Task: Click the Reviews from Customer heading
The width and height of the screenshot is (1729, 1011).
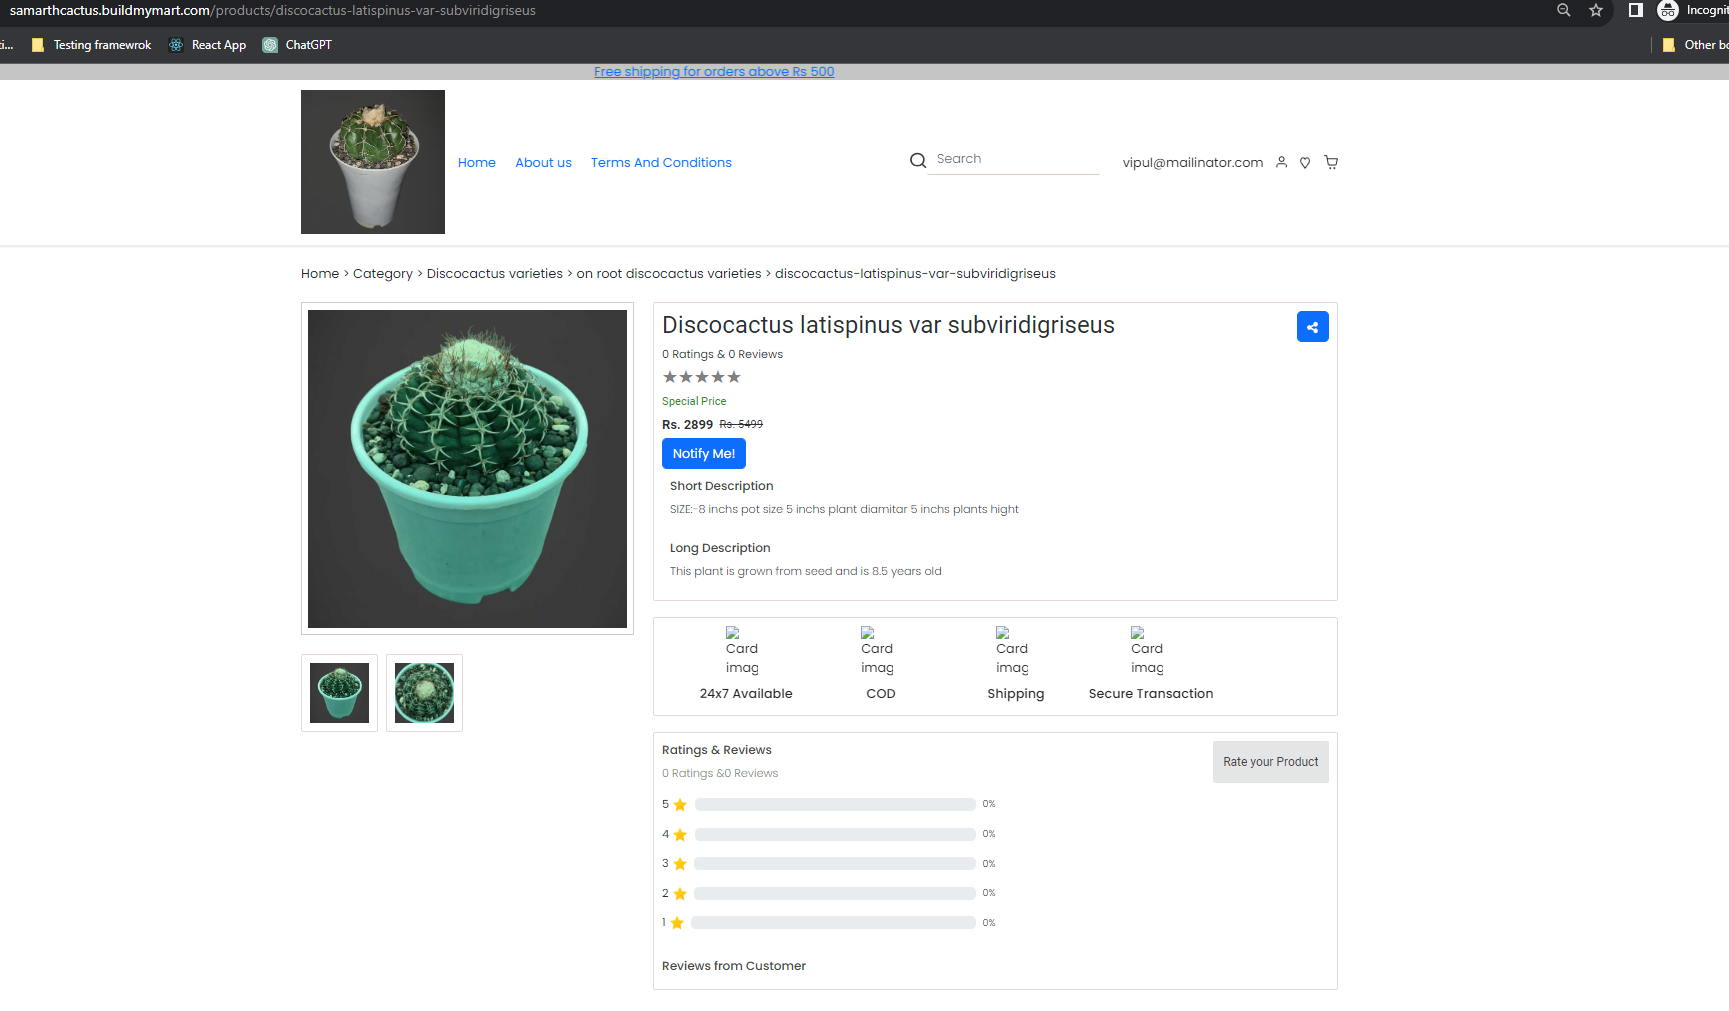Action: (x=734, y=966)
